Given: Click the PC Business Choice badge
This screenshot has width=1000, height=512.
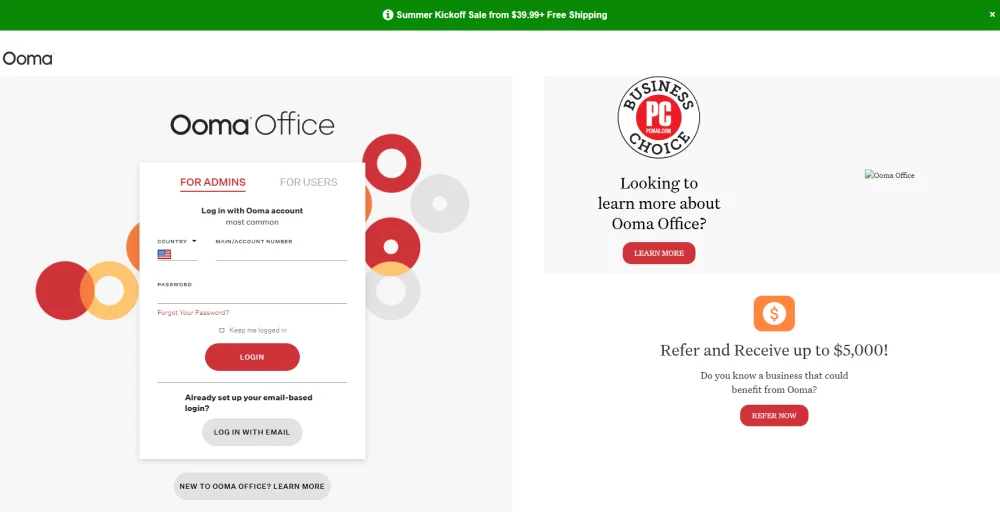Looking at the screenshot, I should (x=658, y=117).
